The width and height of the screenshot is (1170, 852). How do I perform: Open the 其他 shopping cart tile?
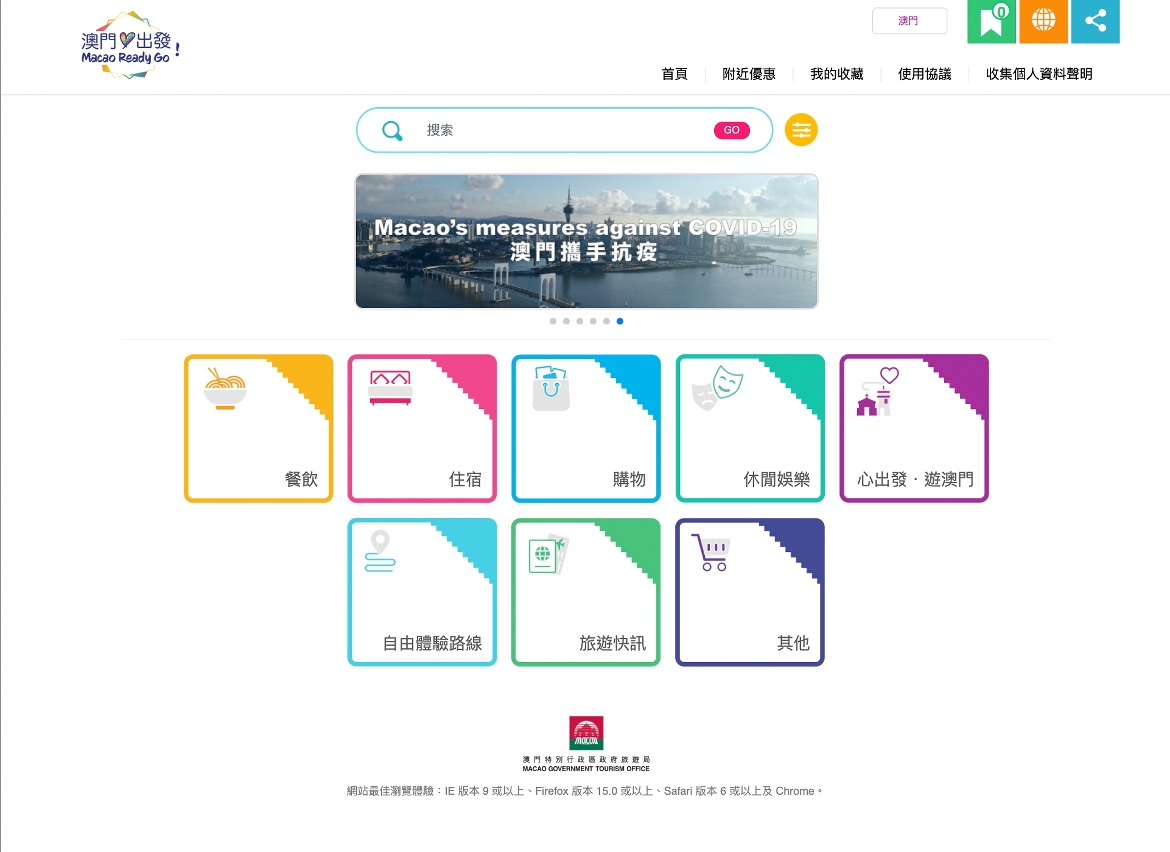click(x=750, y=592)
